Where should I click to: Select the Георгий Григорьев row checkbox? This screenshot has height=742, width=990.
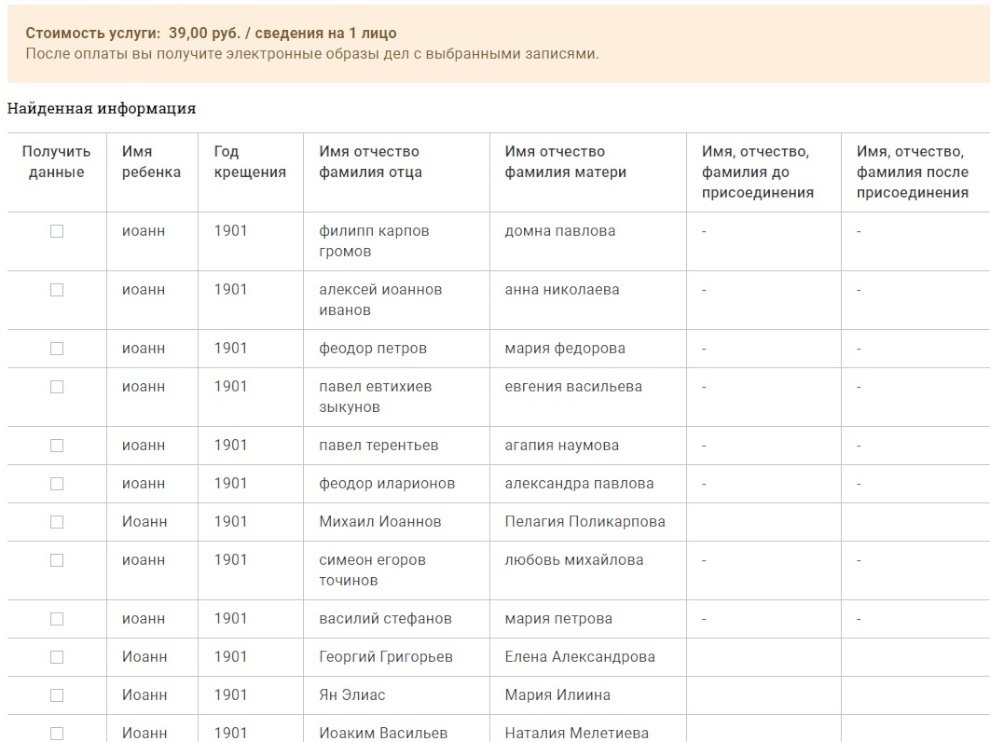click(x=57, y=657)
